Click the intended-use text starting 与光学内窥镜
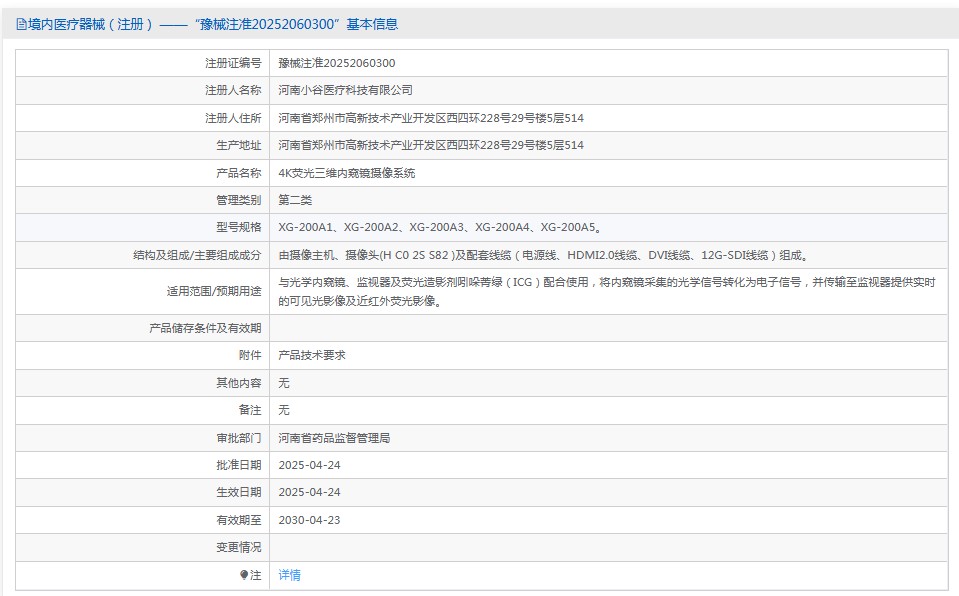This screenshot has width=959, height=596. tap(607, 291)
